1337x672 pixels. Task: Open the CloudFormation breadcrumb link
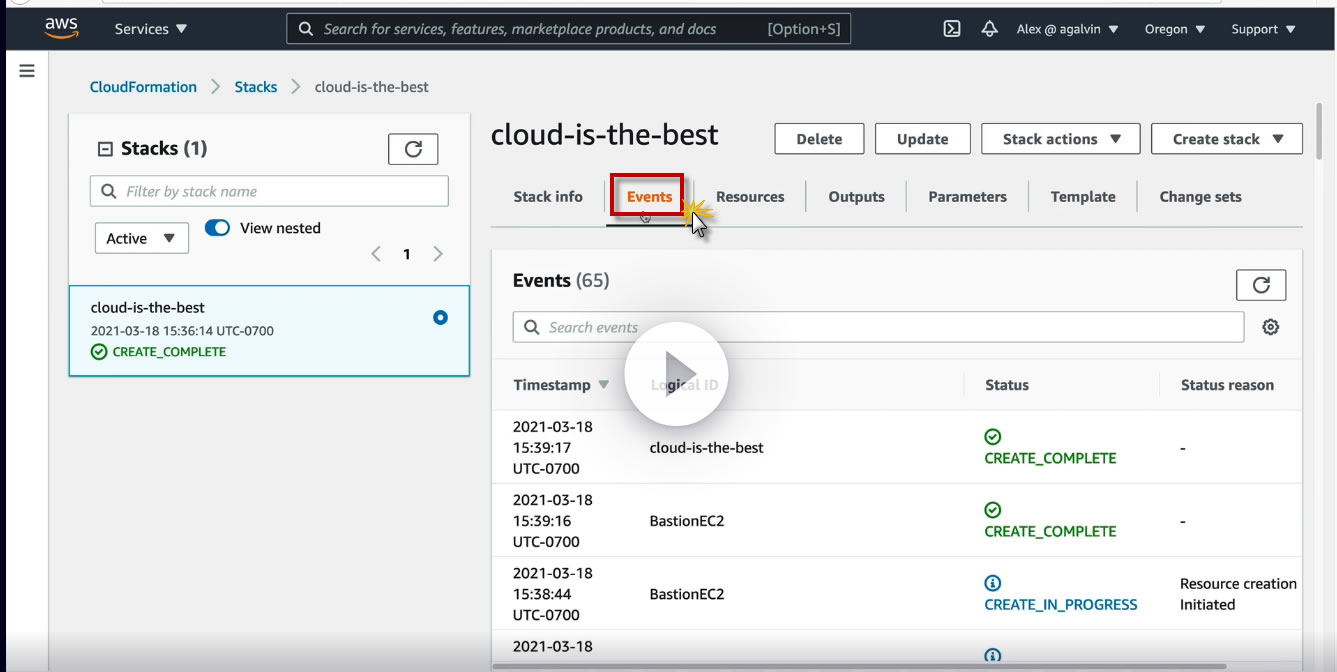pyautogui.click(x=143, y=87)
